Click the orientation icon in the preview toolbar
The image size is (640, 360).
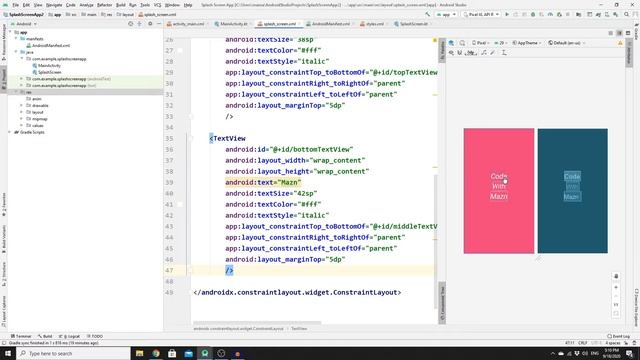(462, 43)
